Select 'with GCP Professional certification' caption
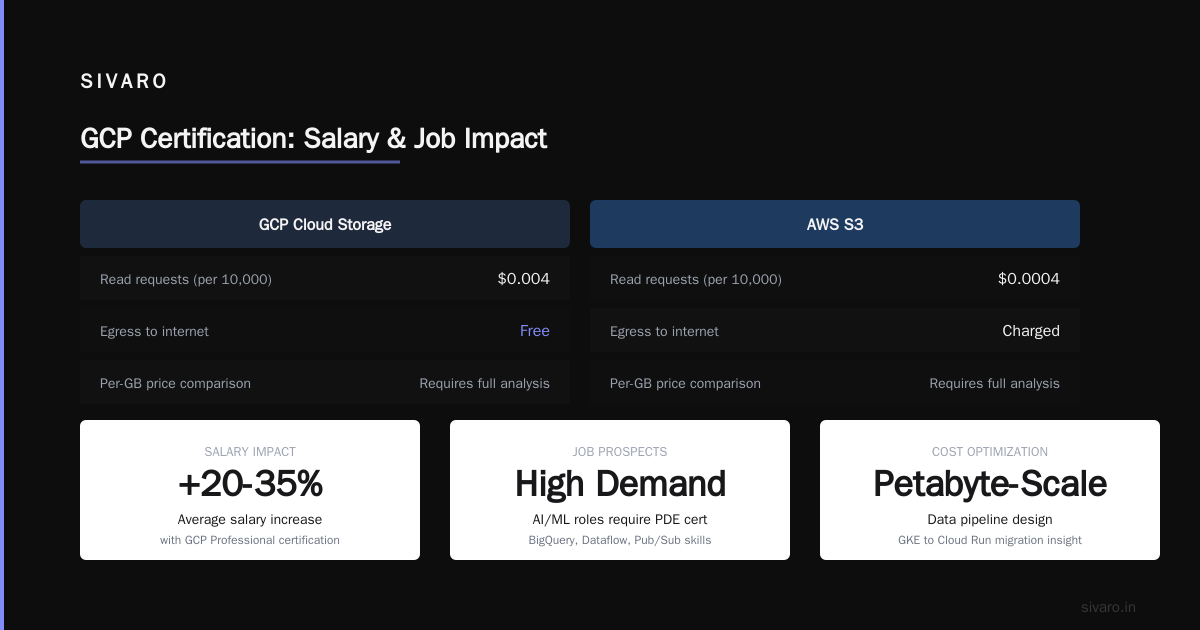 click(x=250, y=540)
